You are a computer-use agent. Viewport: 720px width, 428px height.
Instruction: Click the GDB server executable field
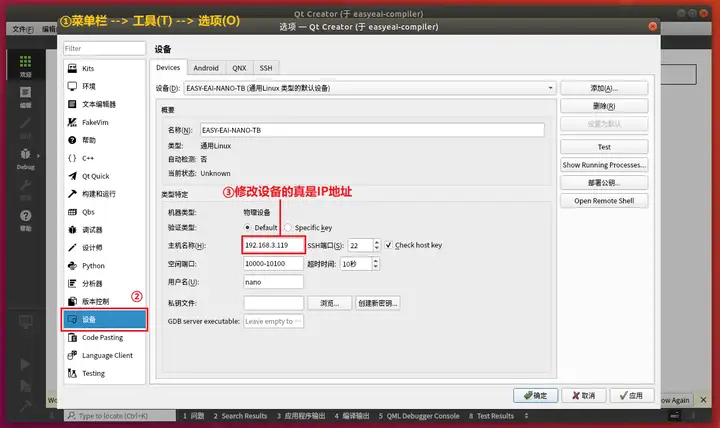[273, 321]
